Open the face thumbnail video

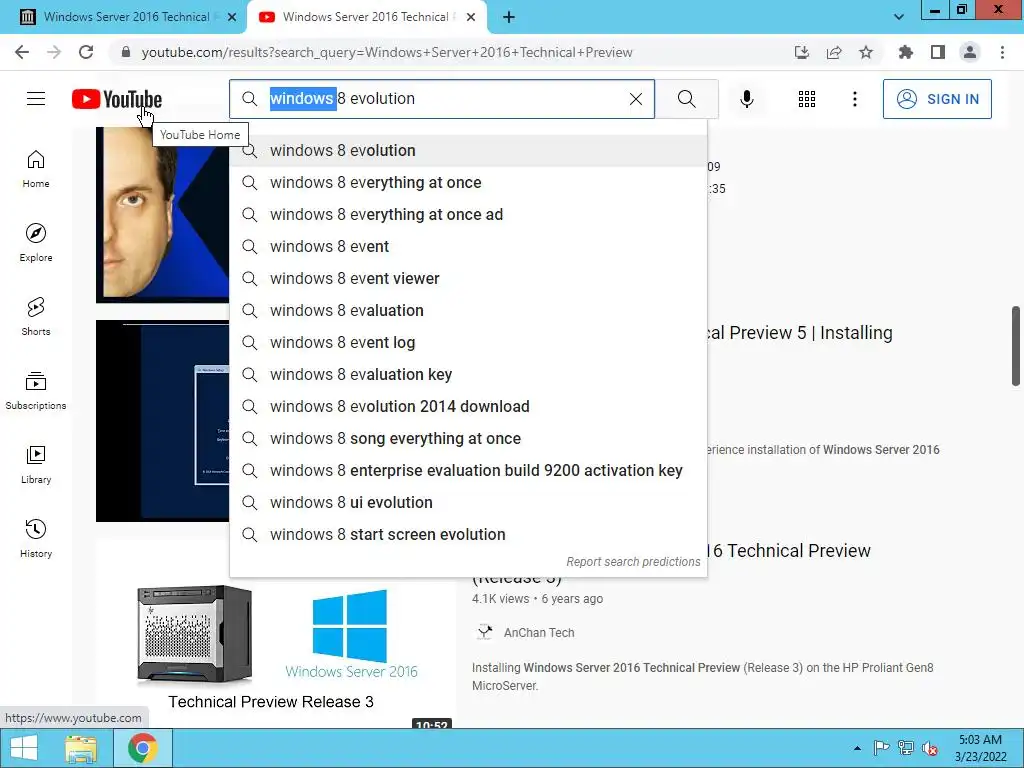(163, 215)
